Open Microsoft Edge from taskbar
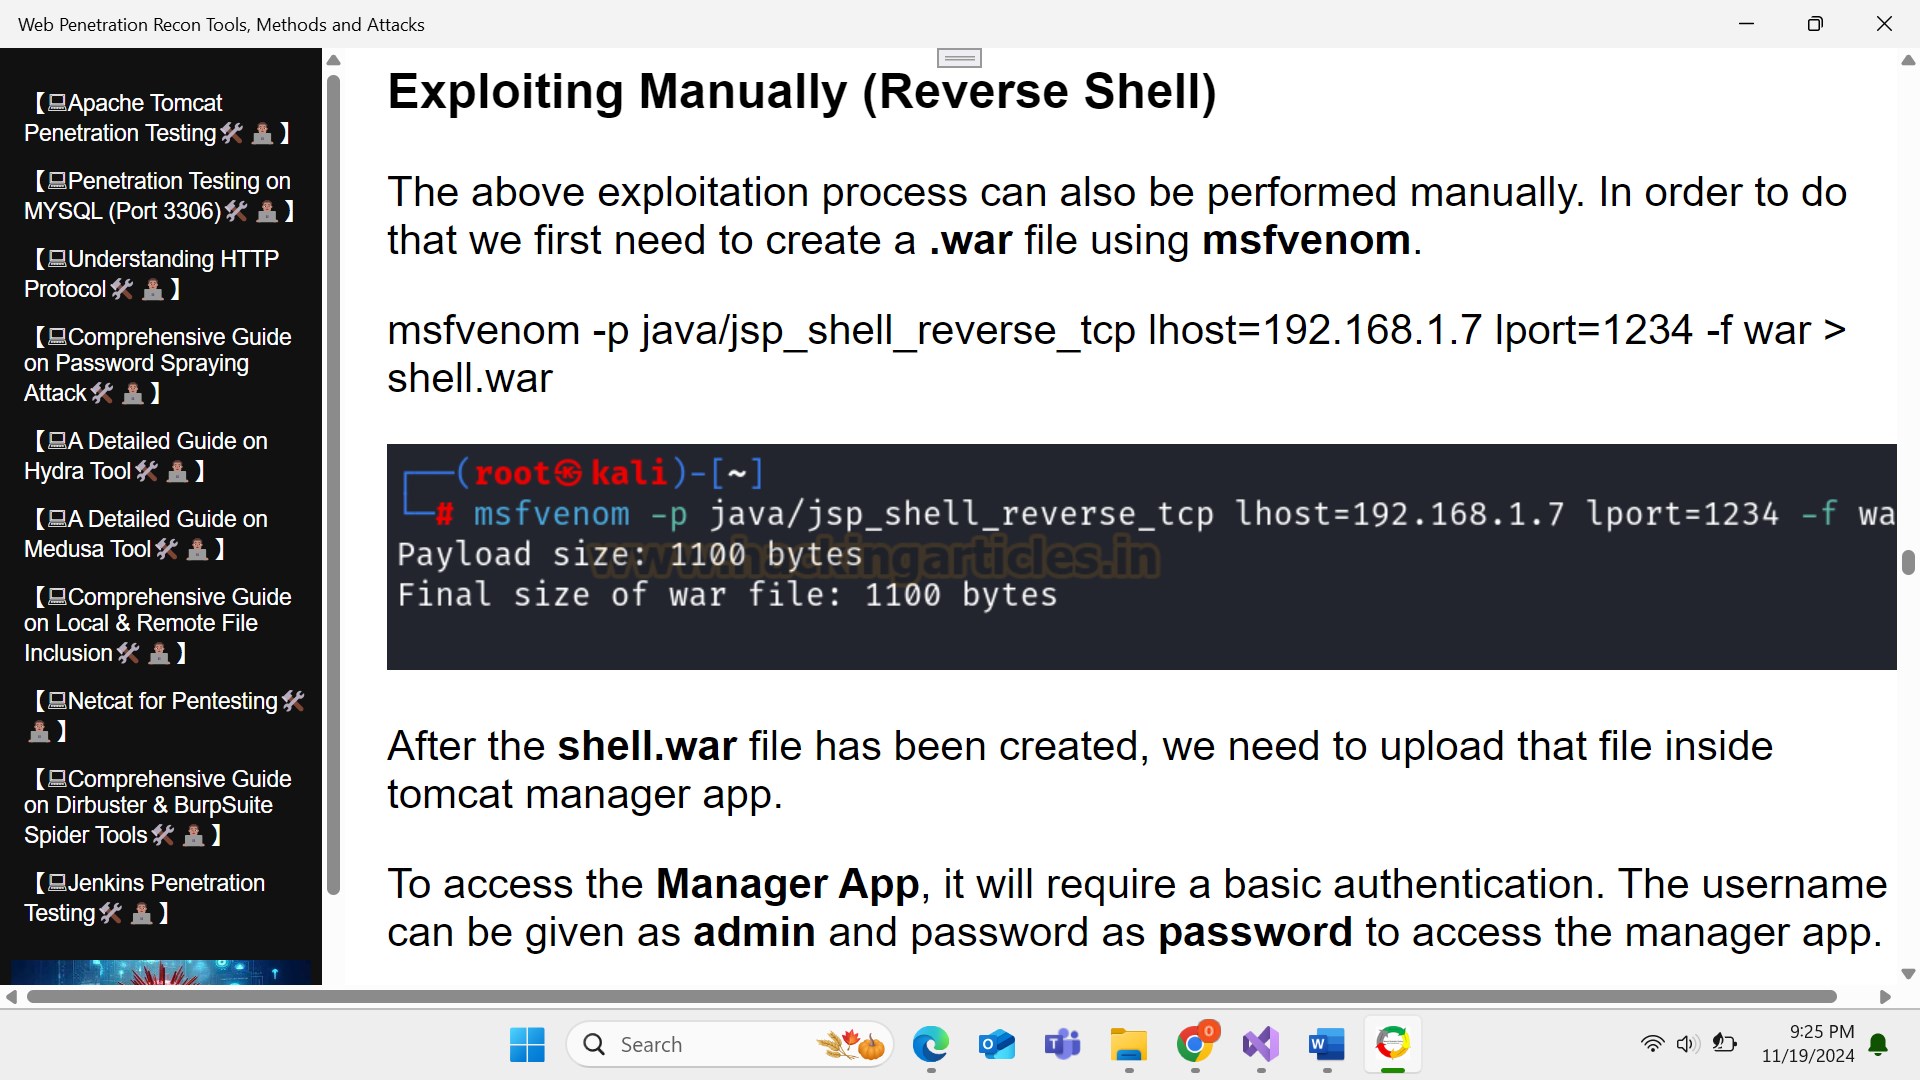This screenshot has width=1920, height=1080. [930, 1045]
